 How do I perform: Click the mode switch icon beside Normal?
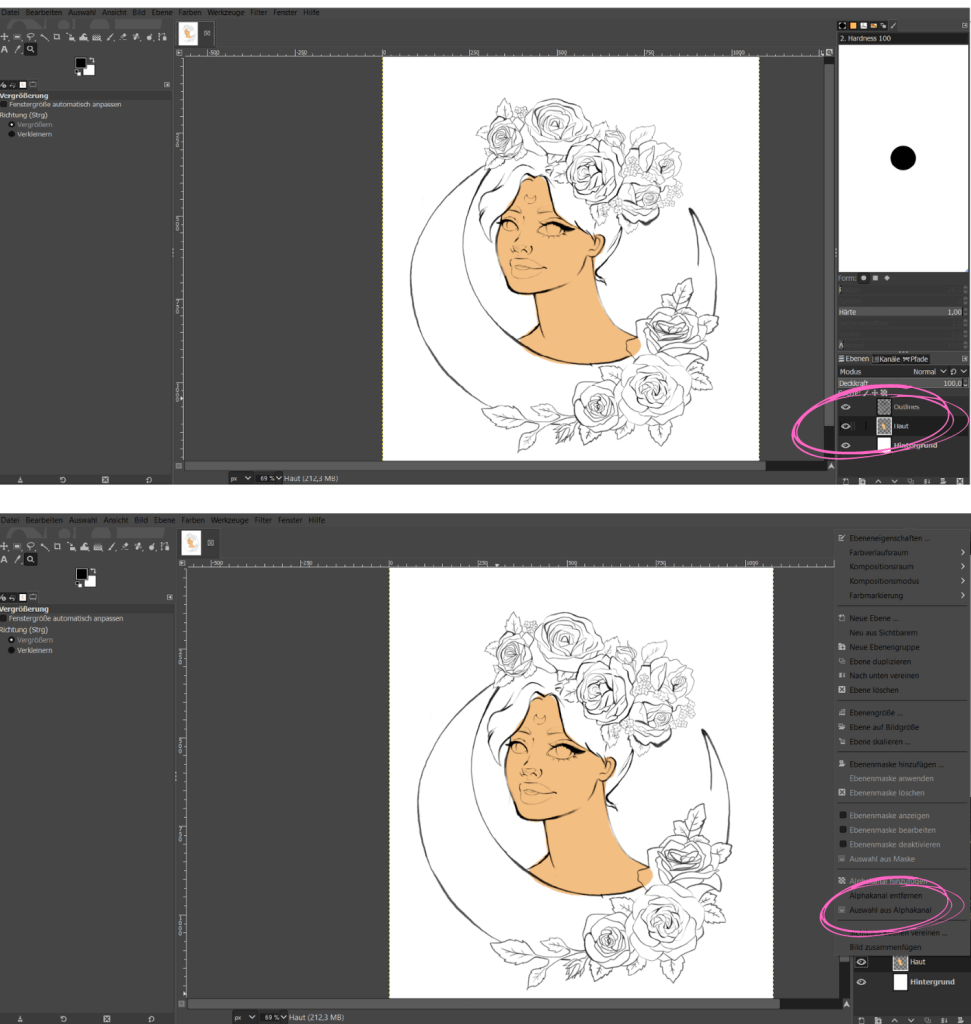pyautogui.click(x=953, y=371)
